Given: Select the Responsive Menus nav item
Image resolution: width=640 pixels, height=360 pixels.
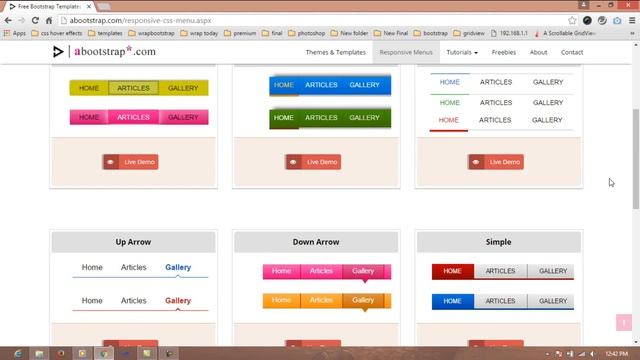Looking at the screenshot, I should [x=406, y=52].
